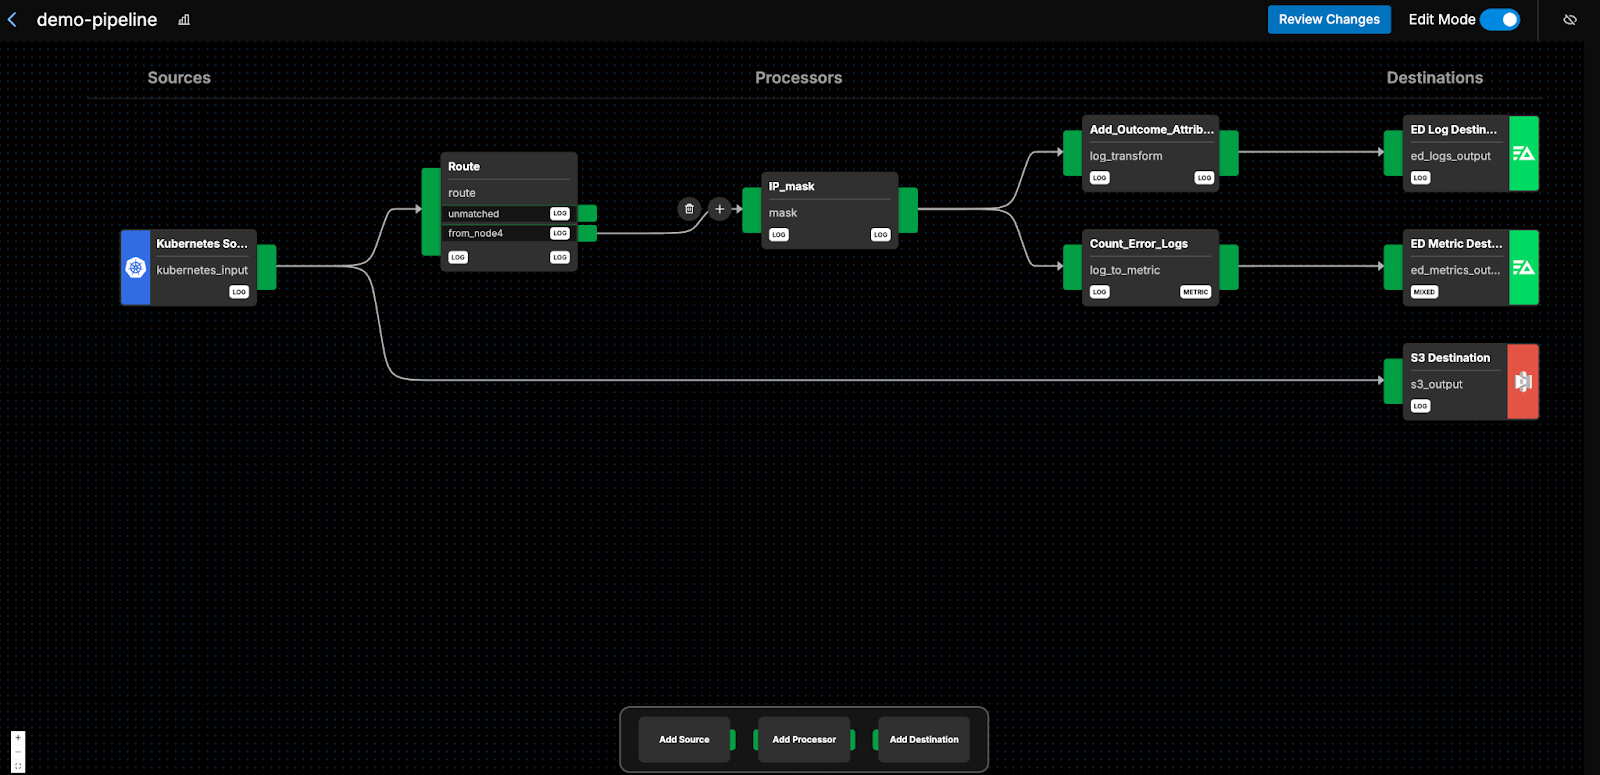Screen dimensions: 1600x775
Task: Click the S3 Destination red bucket icon
Action: click(1523, 382)
